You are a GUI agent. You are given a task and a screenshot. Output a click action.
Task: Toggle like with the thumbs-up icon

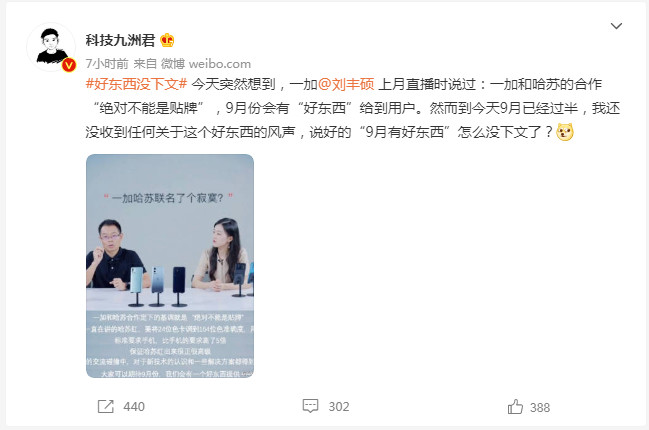tap(515, 407)
